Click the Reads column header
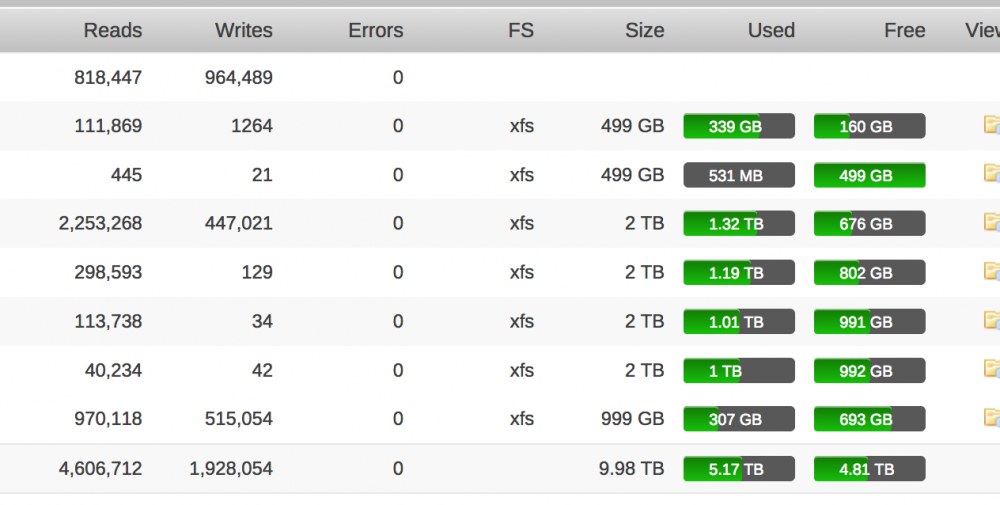The width and height of the screenshot is (1000, 505). pos(113,30)
